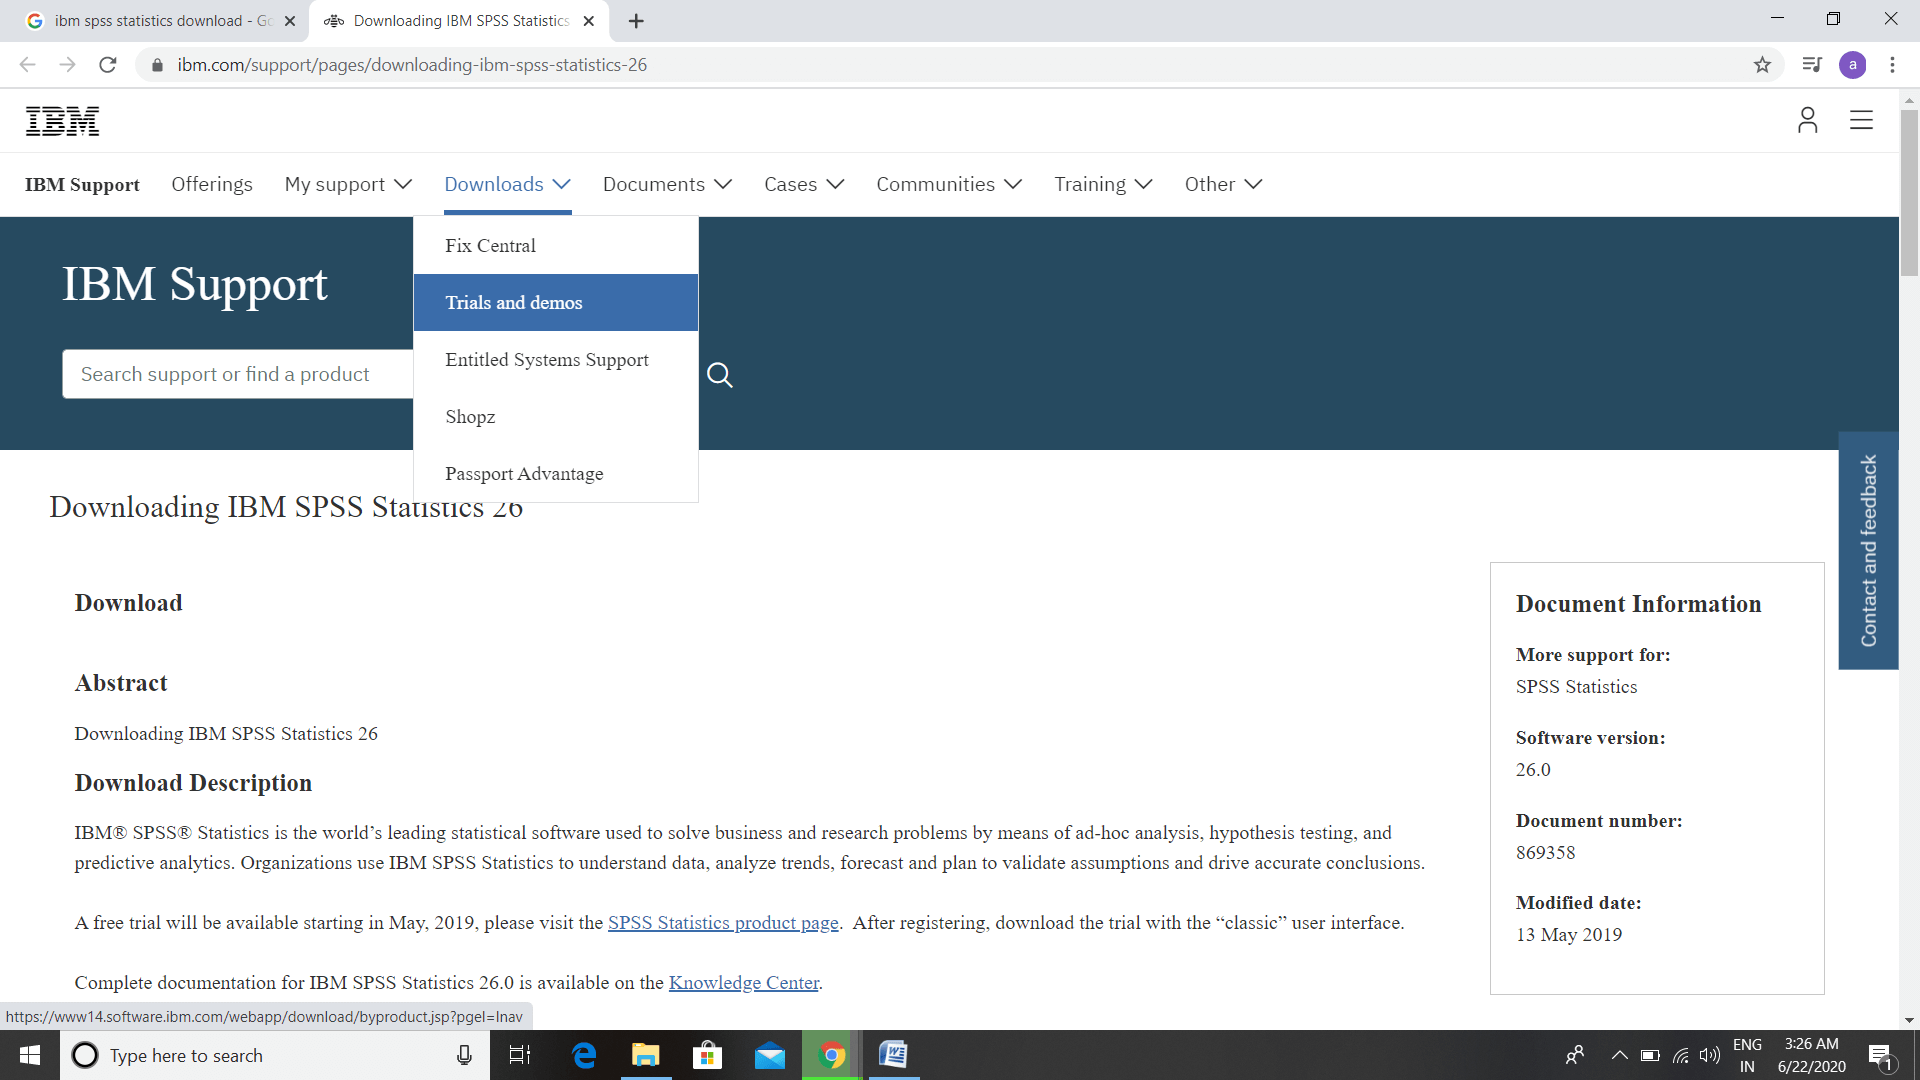Image resolution: width=1920 pixels, height=1080 pixels.
Task: Click the IBM logo icon
Action: (62, 120)
